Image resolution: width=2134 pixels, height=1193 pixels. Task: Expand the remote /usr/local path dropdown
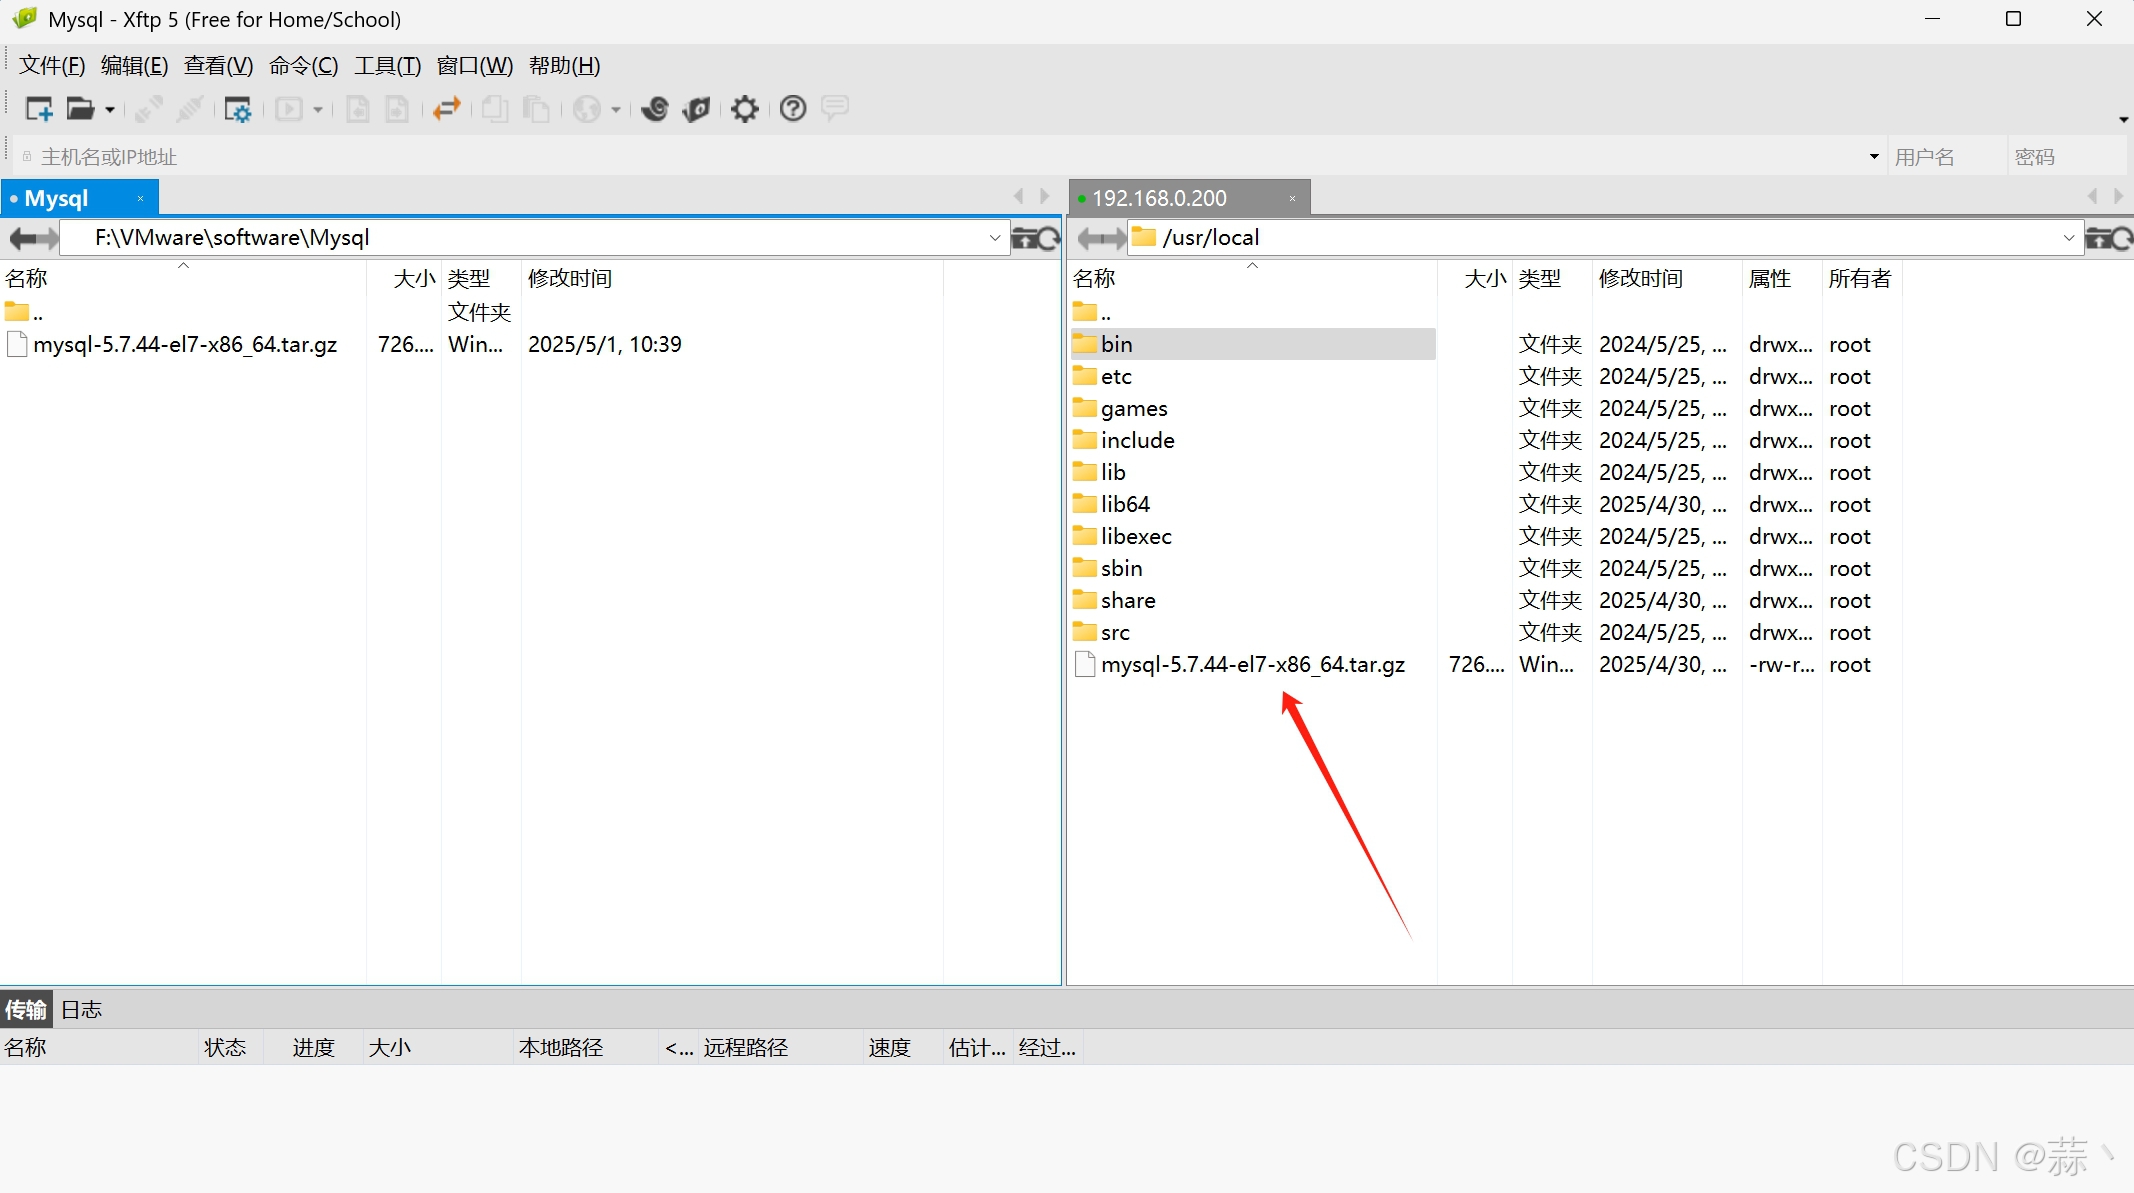coord(2068,238)
